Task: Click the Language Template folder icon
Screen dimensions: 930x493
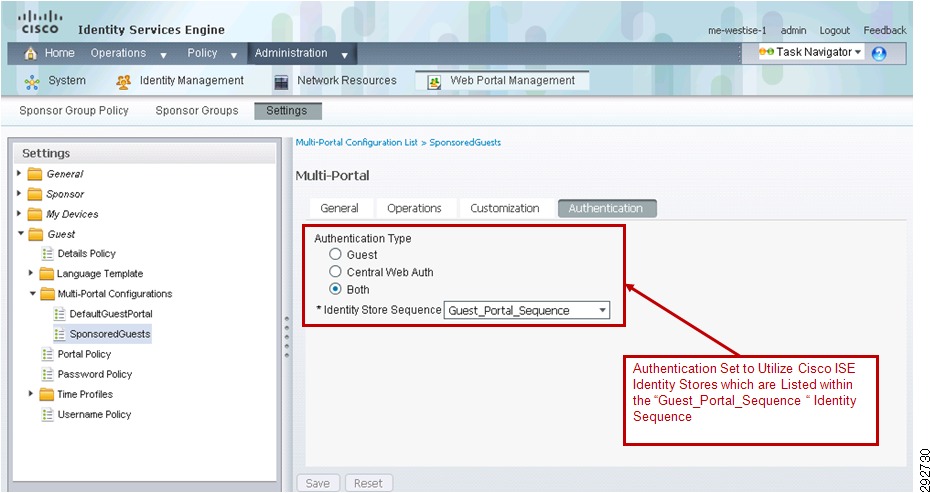Action: tap(46, 274)
